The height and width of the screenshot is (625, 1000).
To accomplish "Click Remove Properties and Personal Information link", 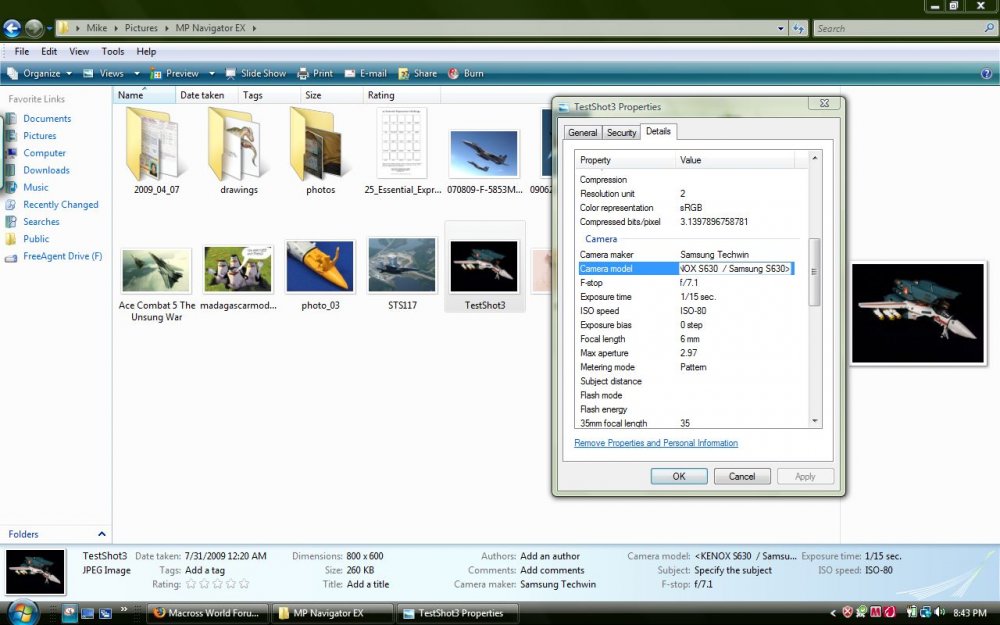I will (656, 443).
